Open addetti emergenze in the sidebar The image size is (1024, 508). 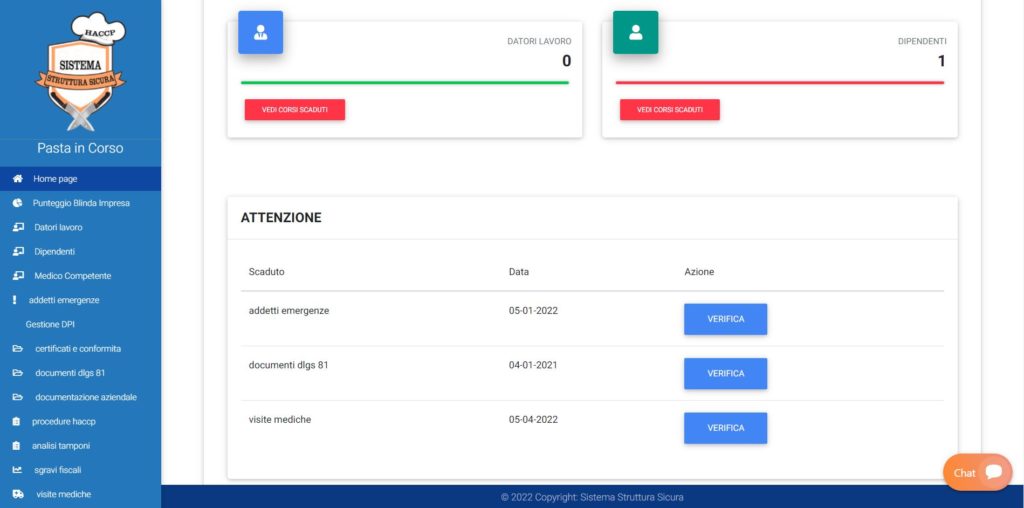click(80, 300)
